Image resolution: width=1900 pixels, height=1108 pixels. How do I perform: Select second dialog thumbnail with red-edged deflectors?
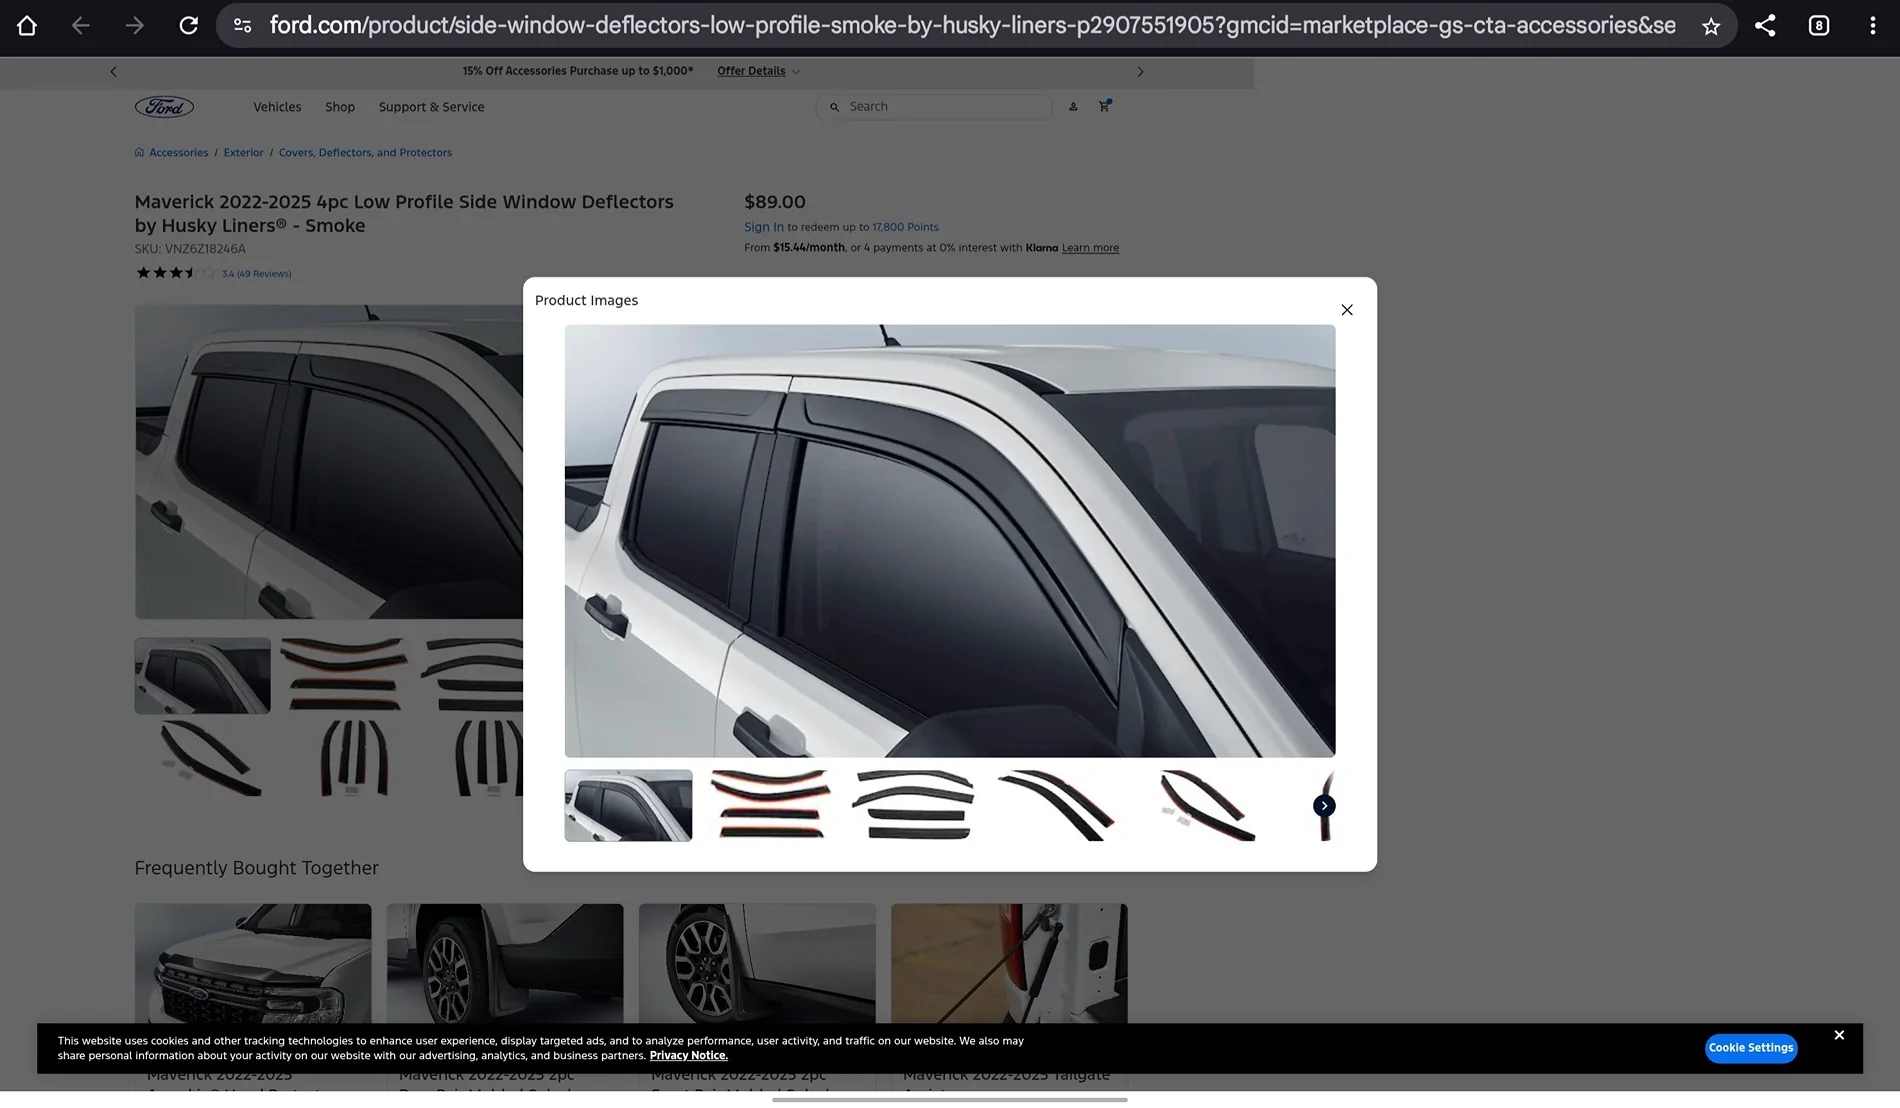(770, 806)
